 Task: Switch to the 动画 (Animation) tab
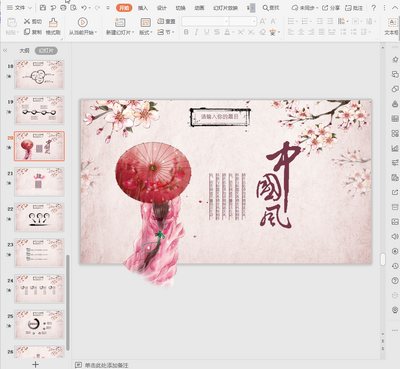click(199, 8)
